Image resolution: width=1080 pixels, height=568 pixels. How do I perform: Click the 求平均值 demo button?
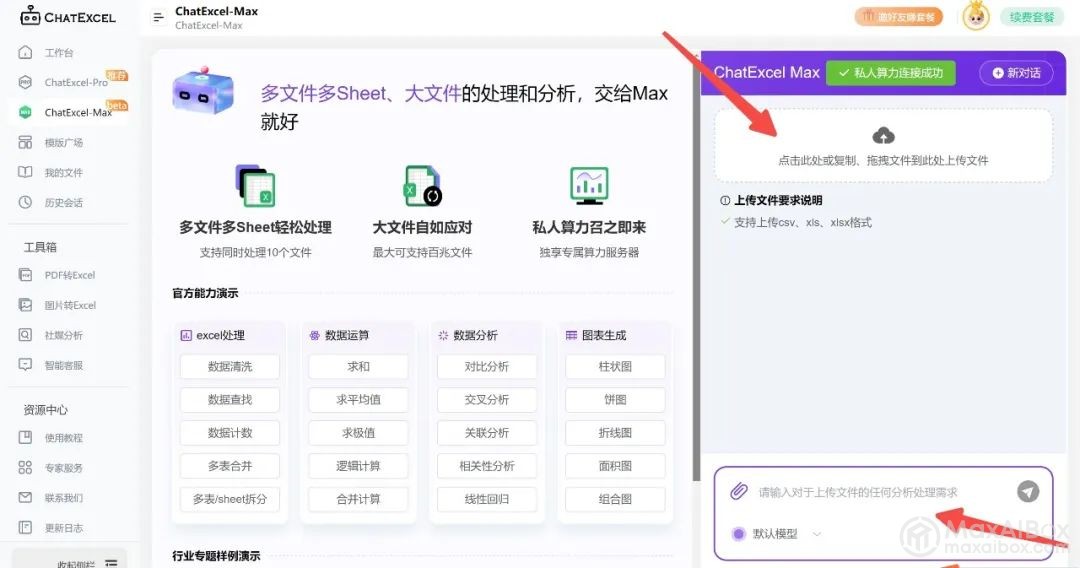tap(358, 400)
